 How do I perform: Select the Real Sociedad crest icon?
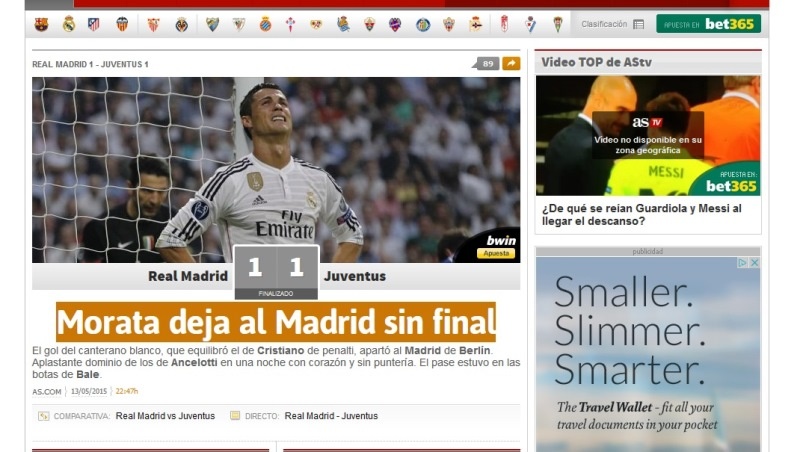(x=343, y=24)
